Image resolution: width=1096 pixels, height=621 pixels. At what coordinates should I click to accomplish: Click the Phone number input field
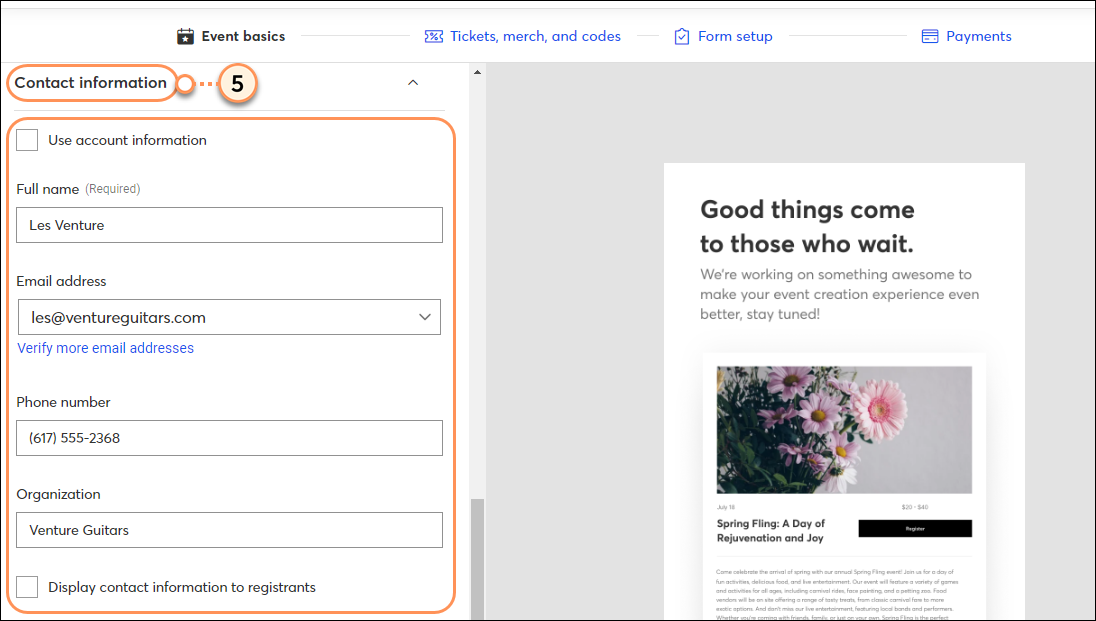(x=229, y=438)
